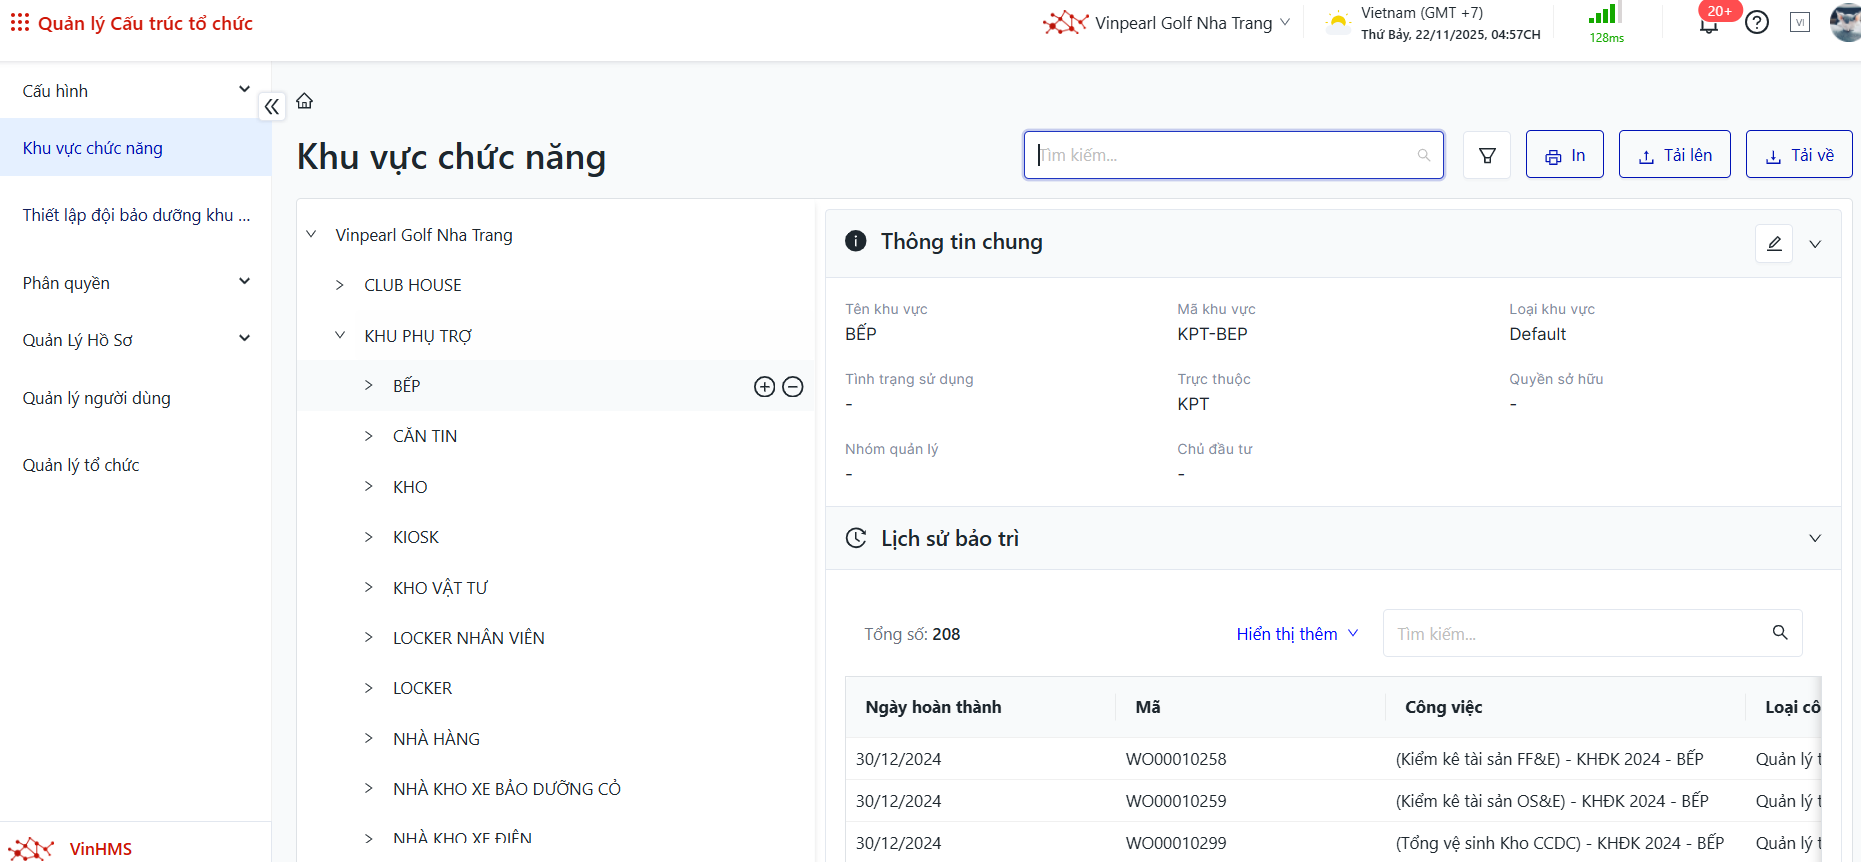Click the notification bell icon

pos(1708,24)
